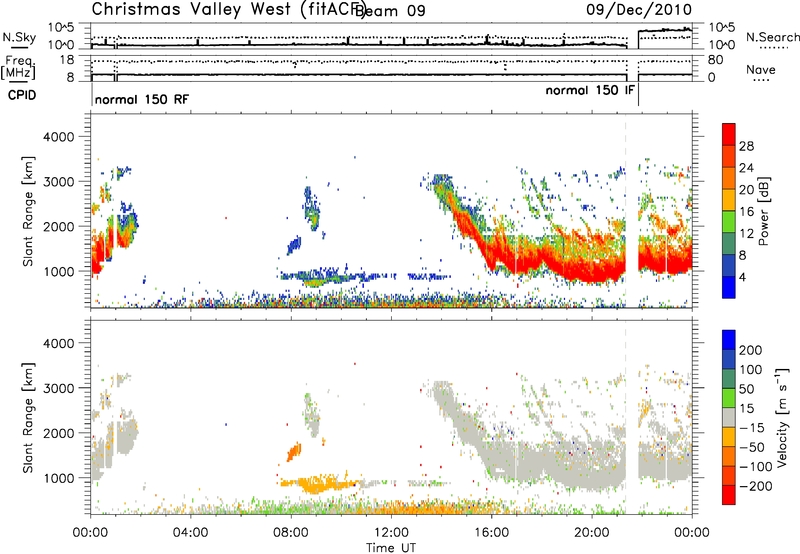Click the "Power [dB]" colorbar title
Viewport: 800px width, 554px height.
(x=763, y=211)
